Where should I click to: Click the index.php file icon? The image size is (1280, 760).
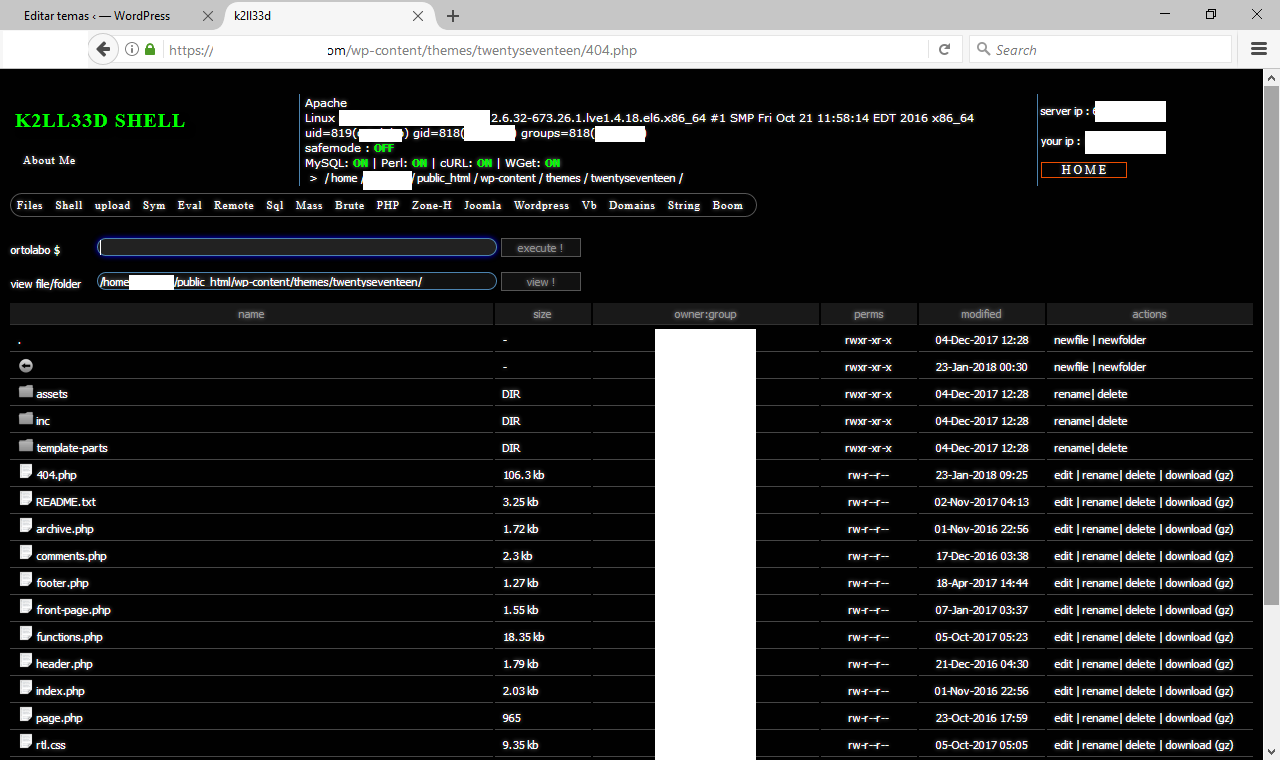click(x=26, y=689)
